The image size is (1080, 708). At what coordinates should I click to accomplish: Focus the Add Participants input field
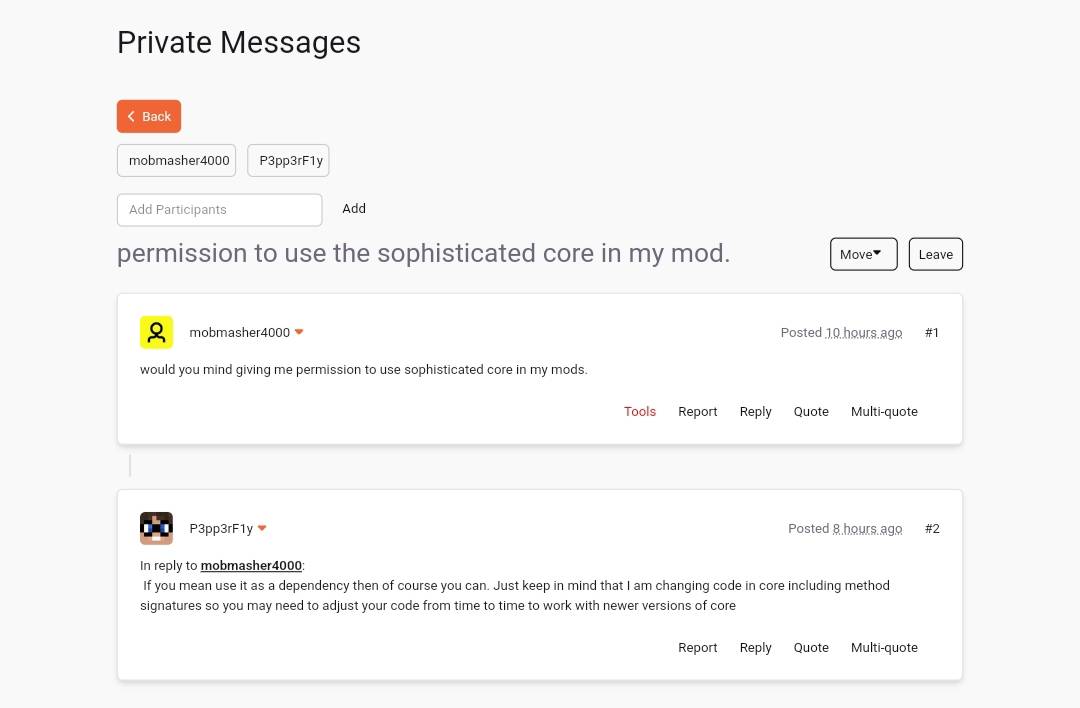point(219,210)
